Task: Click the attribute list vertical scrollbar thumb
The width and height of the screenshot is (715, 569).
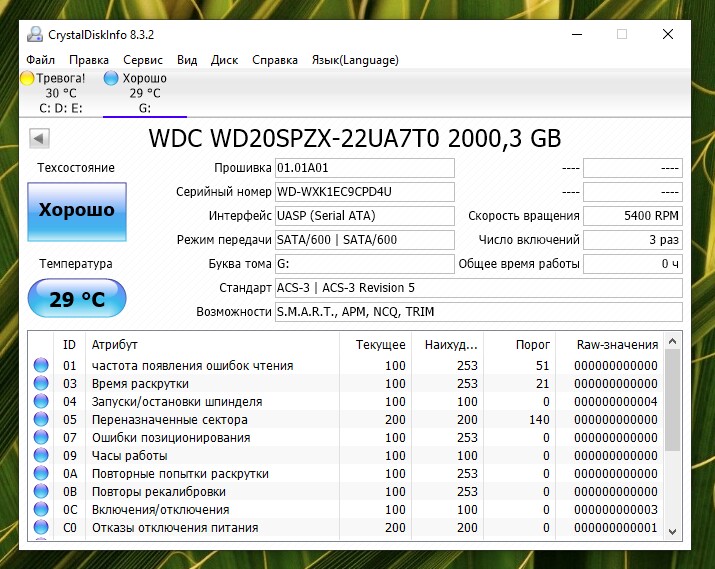Action: pyautogui.click(x=672, y=400)
